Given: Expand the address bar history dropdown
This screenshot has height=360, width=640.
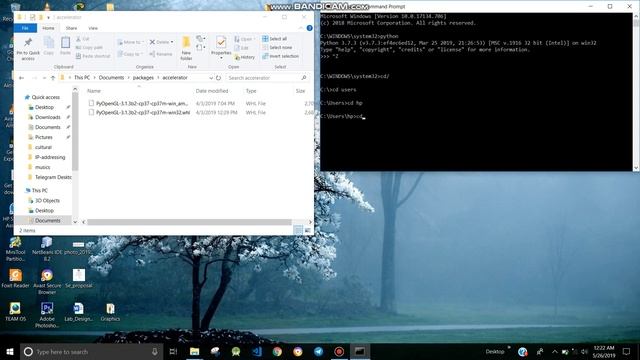Looking at the screenshot, I should pos(211,78).
